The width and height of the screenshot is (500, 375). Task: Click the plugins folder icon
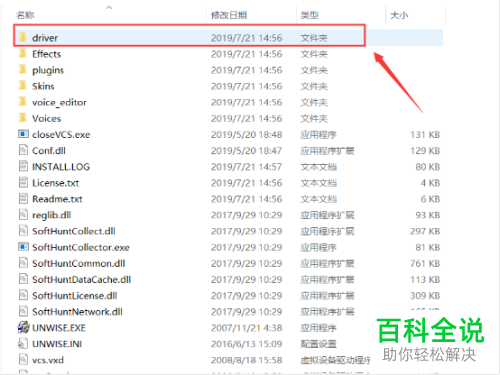pyautogui.click(x=23, y=70)
